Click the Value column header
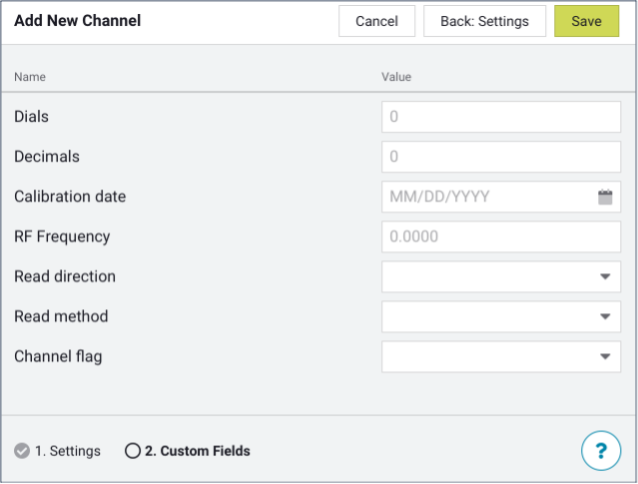 coord(396,77)
